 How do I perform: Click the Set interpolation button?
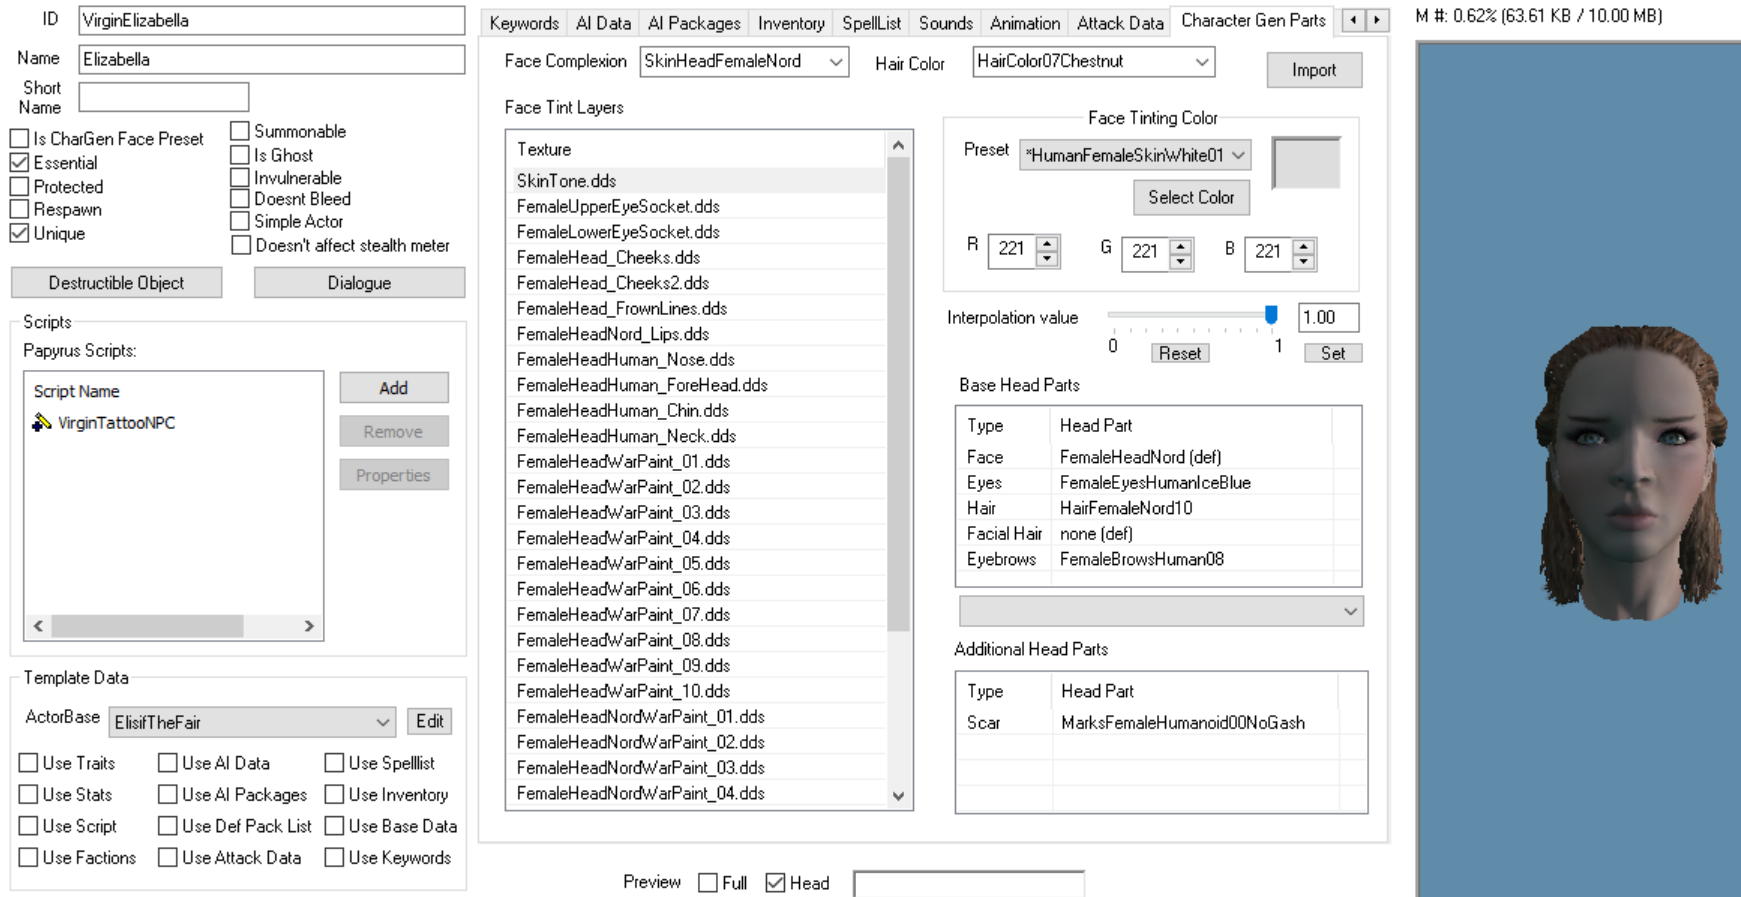pyautogui.click(x=1333, y=353)
